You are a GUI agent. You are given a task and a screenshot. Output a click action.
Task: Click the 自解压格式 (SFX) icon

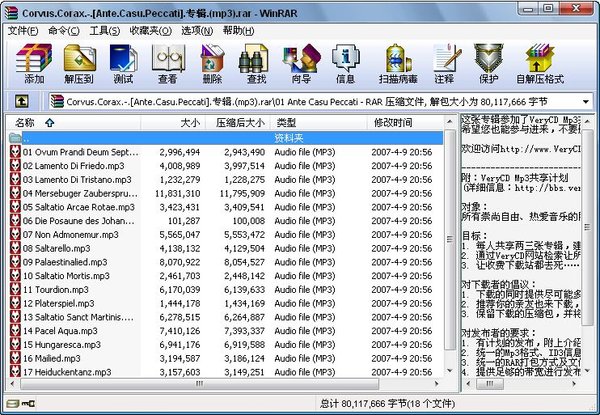[540, 63]
